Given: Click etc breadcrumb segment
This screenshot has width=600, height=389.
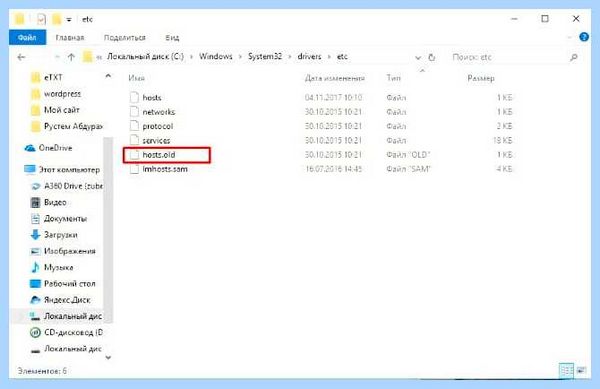Looking at the screenshot, I should point(342,57).
